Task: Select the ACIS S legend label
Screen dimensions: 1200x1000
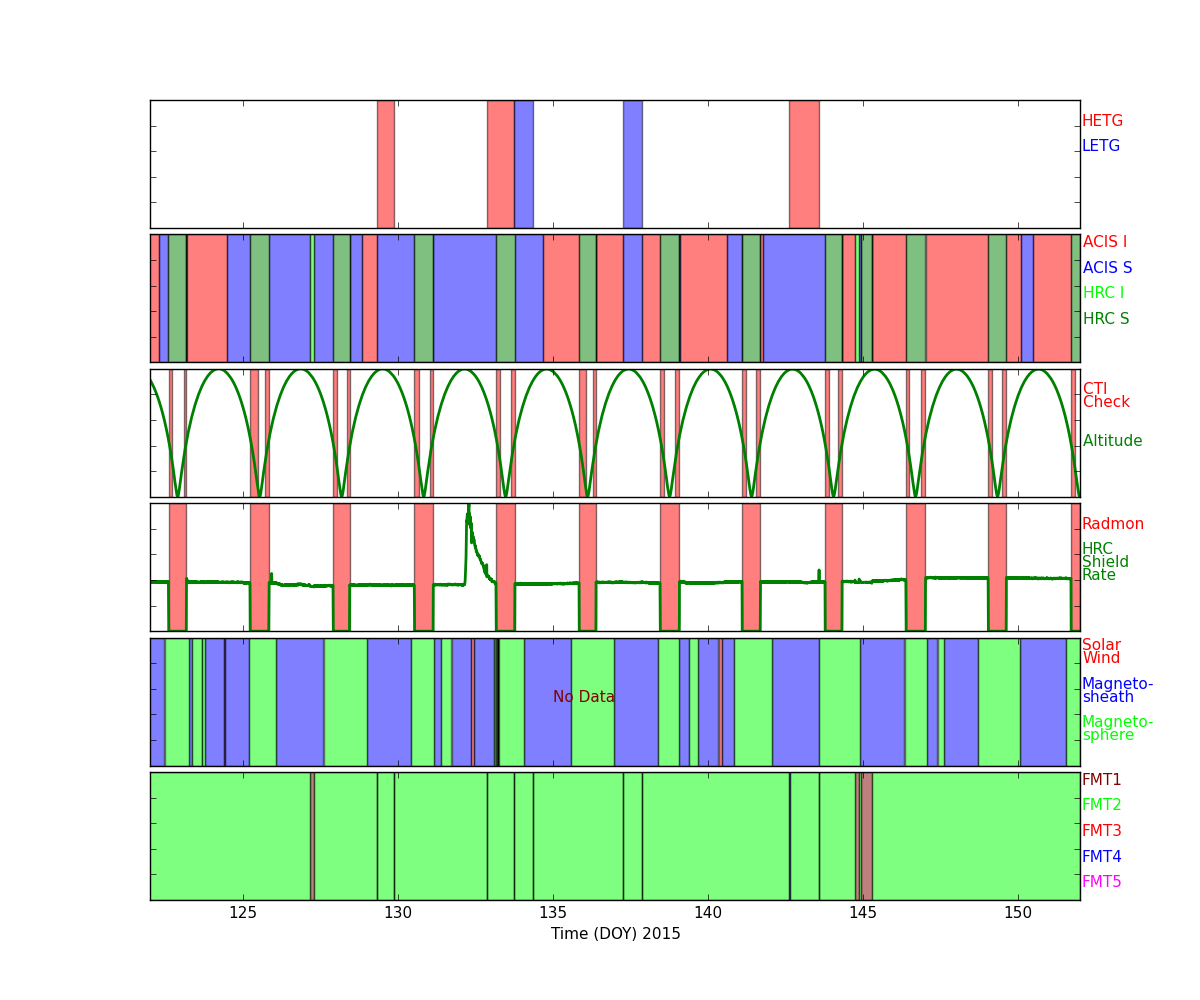Action: (x=1107, y=268)
